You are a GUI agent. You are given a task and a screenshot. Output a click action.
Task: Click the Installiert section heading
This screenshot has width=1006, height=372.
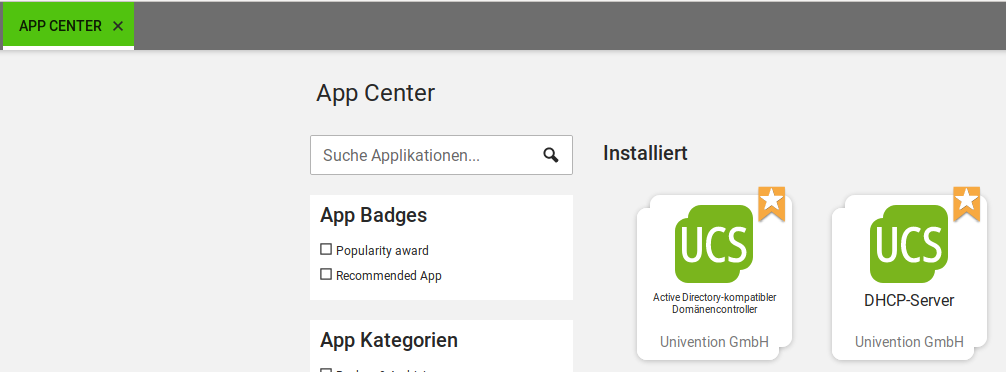(x=645, y=153)
